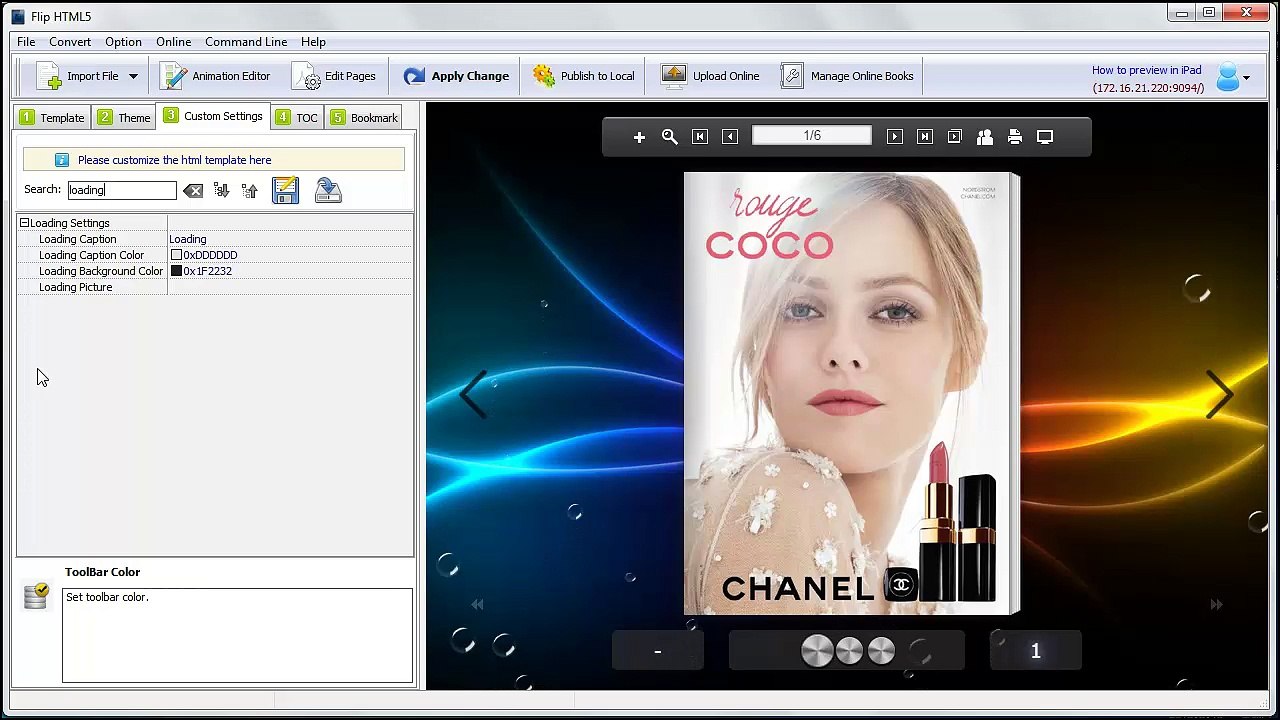Click the How to preview in iPad link
The image size is (1280, 720).
1147,70
